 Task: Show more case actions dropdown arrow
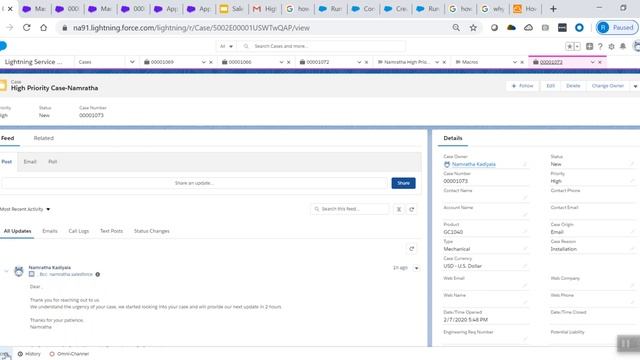tap(635, 86)
